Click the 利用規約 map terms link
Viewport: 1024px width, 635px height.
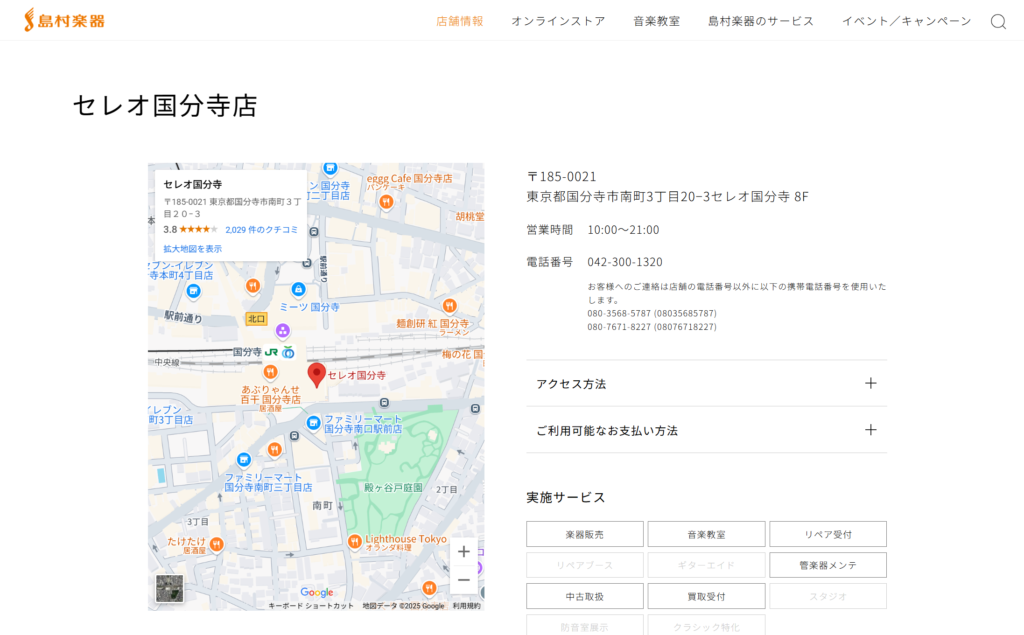466,606
